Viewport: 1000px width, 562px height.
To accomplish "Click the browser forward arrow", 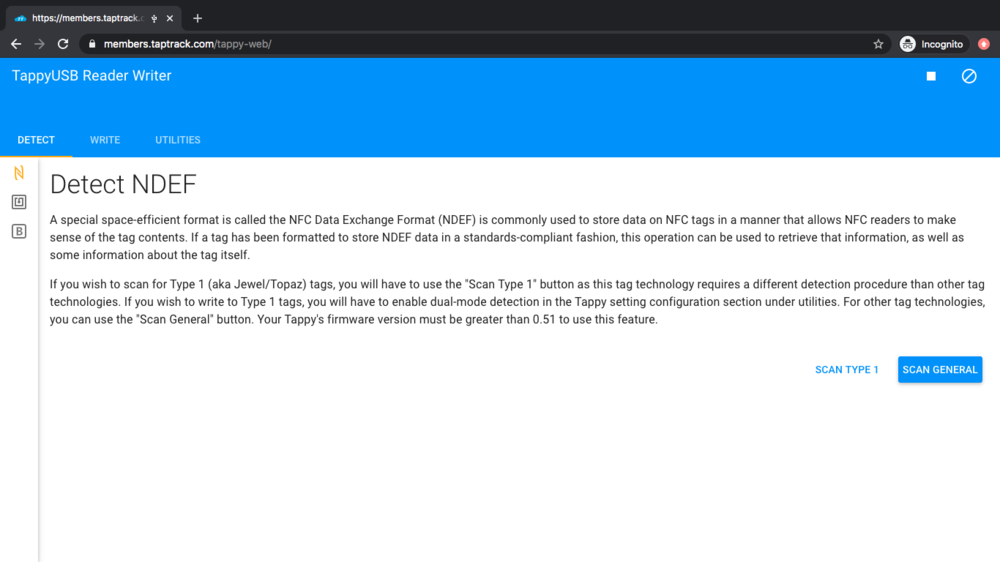I will click(40, 44).
